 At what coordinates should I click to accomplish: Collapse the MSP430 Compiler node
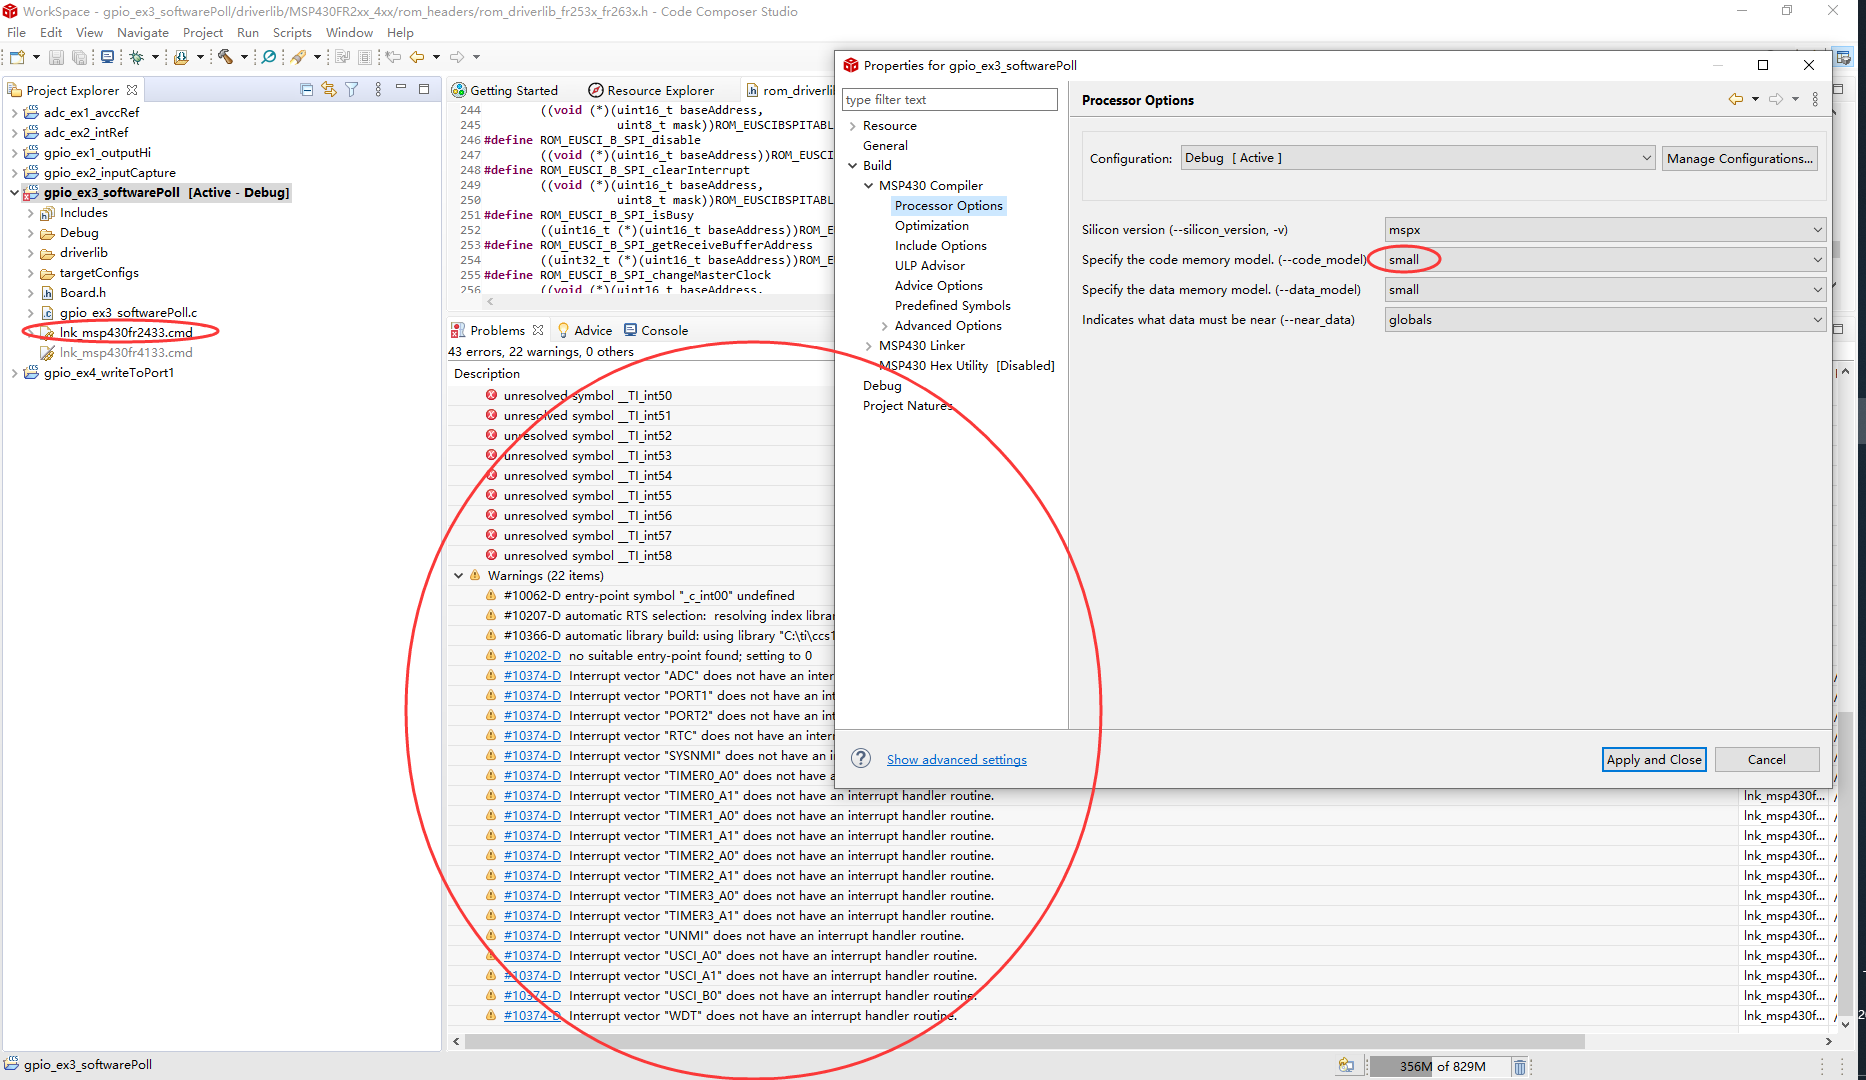(x=868, y=186)
